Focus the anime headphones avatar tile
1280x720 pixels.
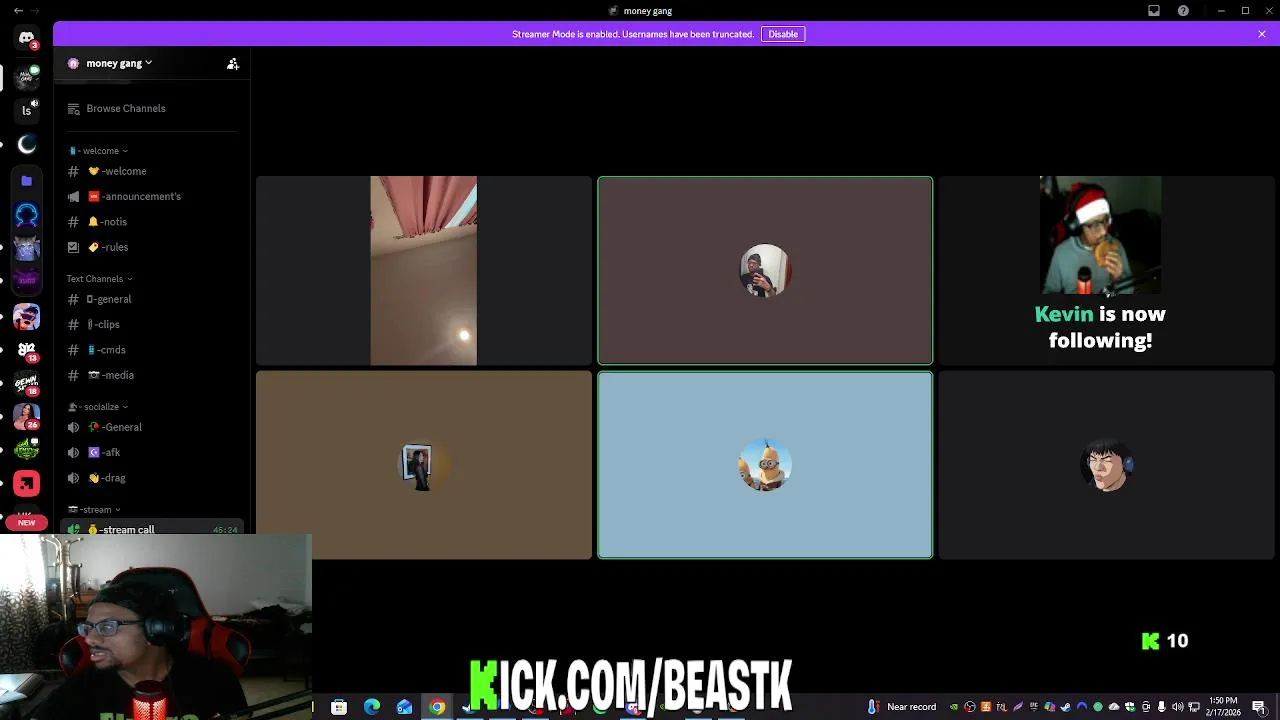pyautogui.click(x=1106, y=465)
